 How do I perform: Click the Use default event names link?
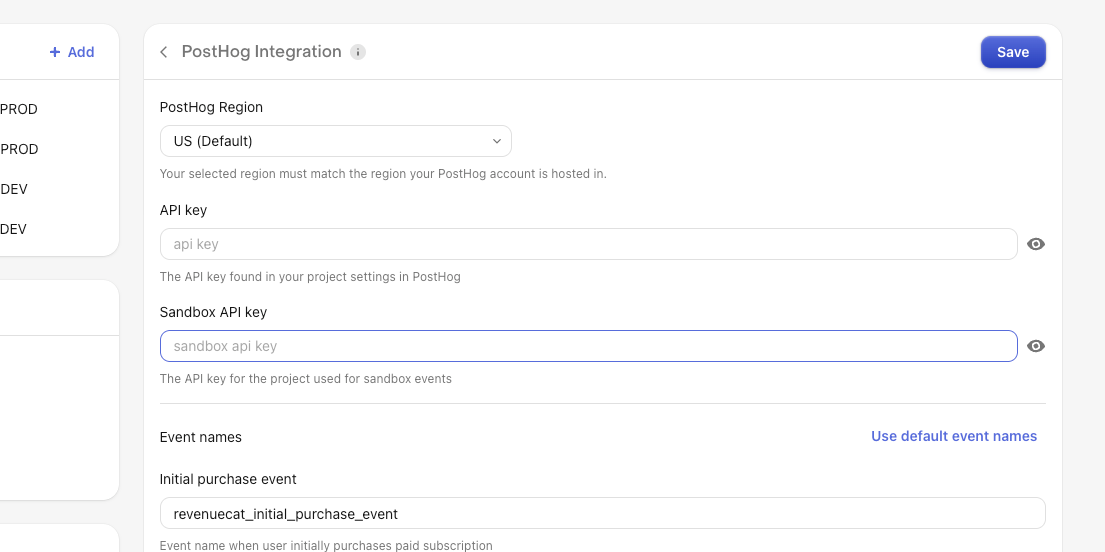click(x=953, y=436)
